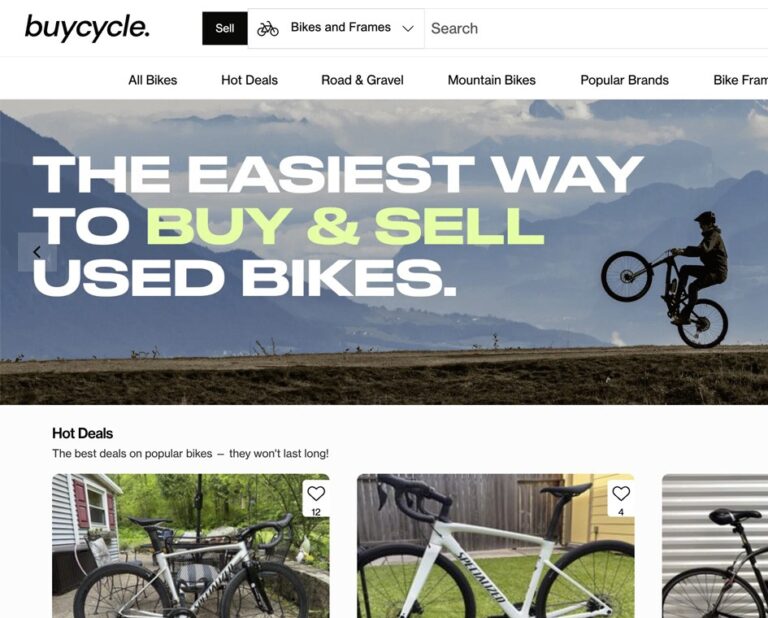Select Mountain Bikes in navigation
The image size is (768, 618).
(x=492, y=80)
